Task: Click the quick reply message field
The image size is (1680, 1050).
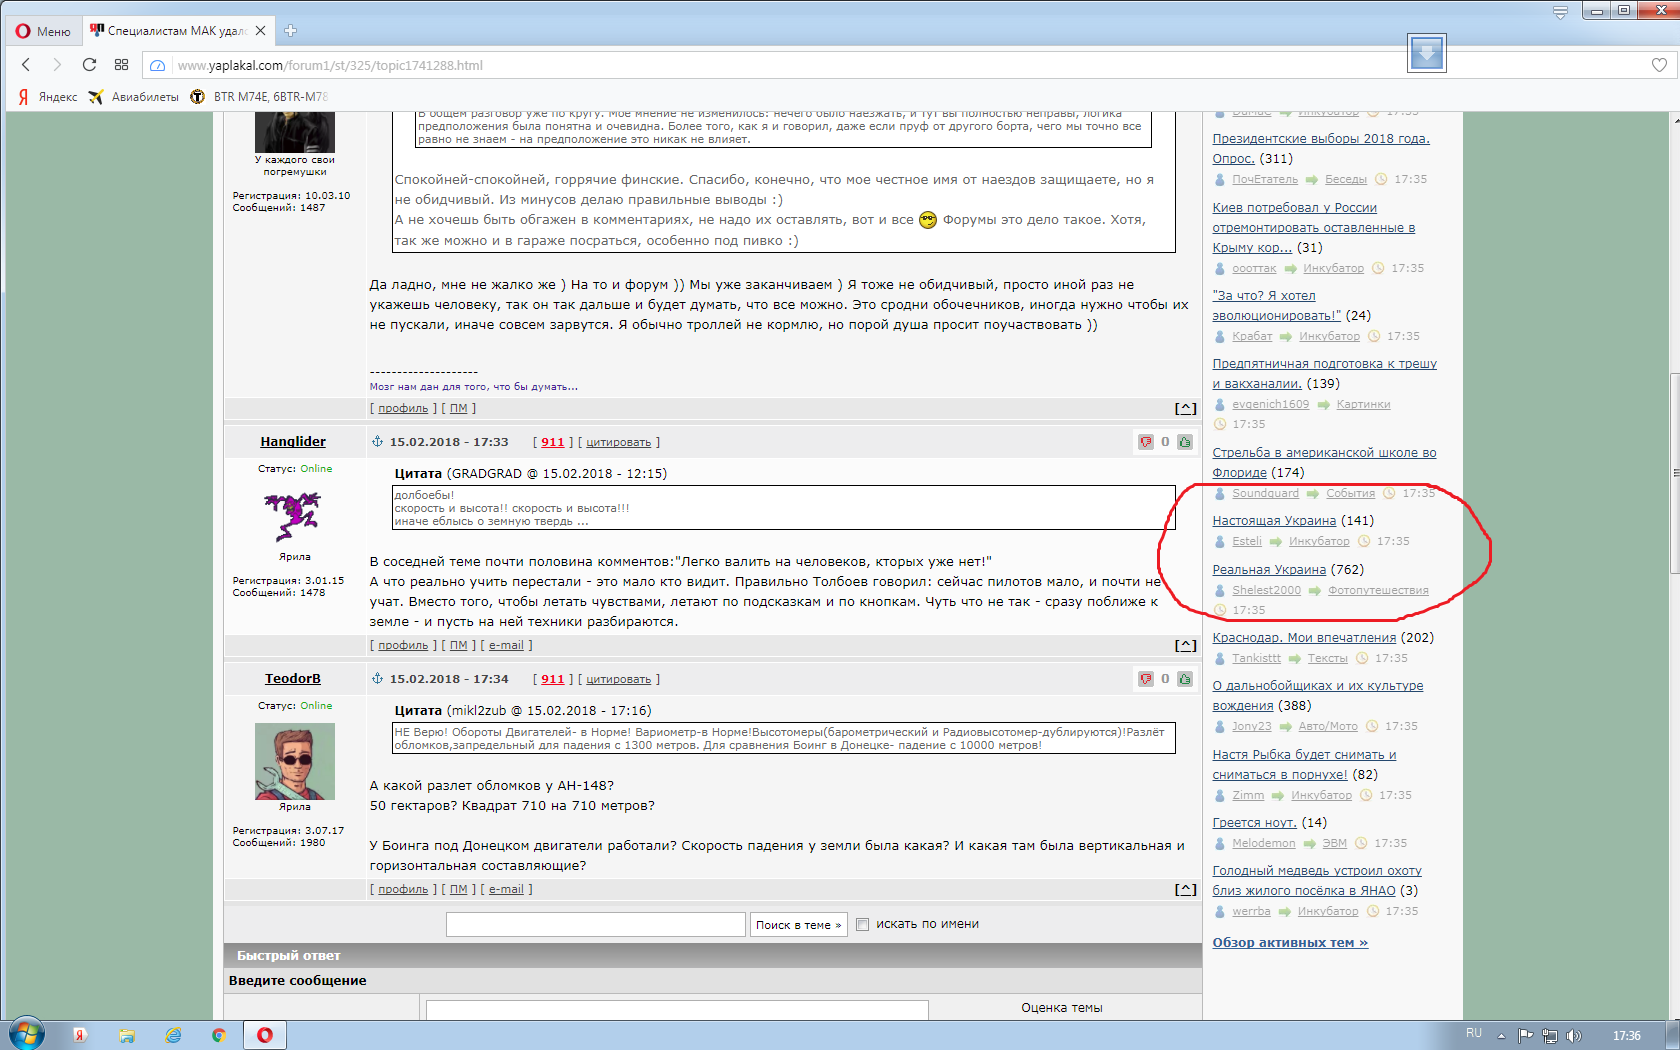Action: click(677, 1010)
